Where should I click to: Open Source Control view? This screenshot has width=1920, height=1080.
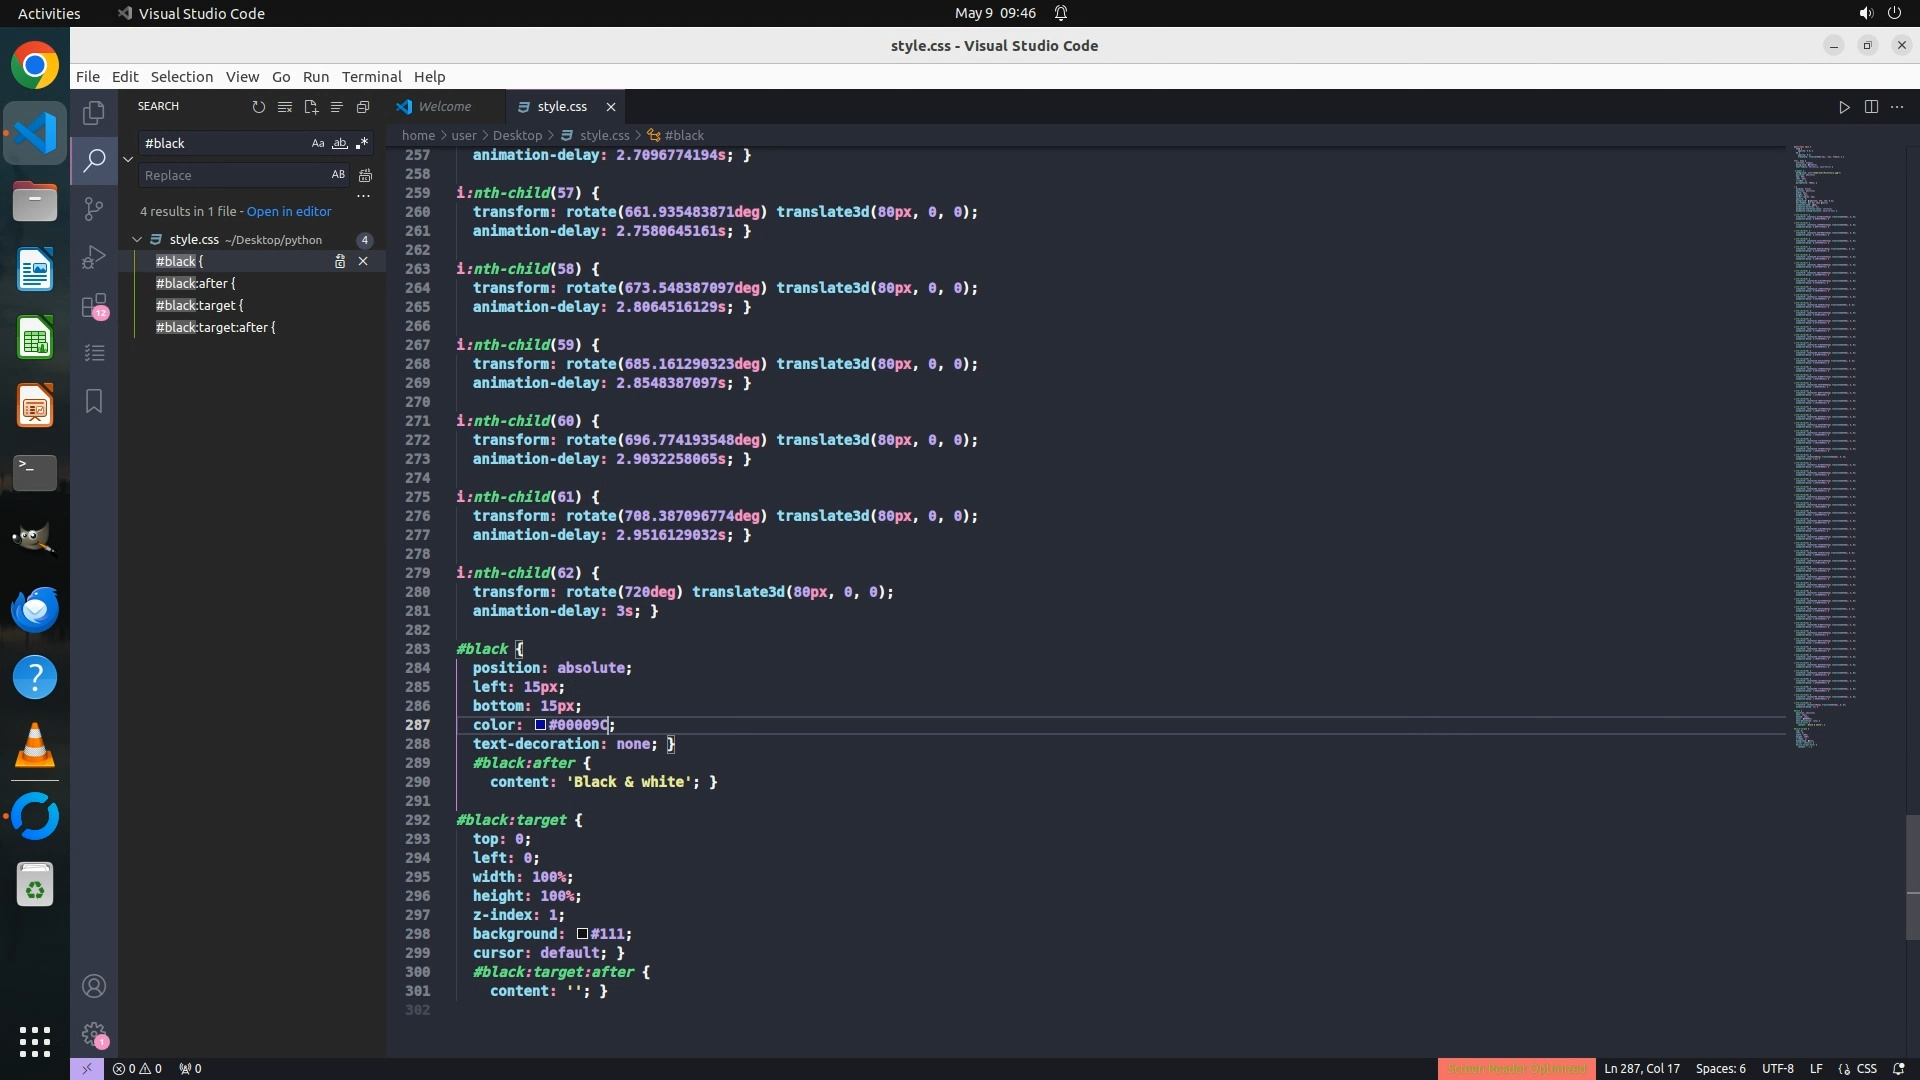point(94,208)
